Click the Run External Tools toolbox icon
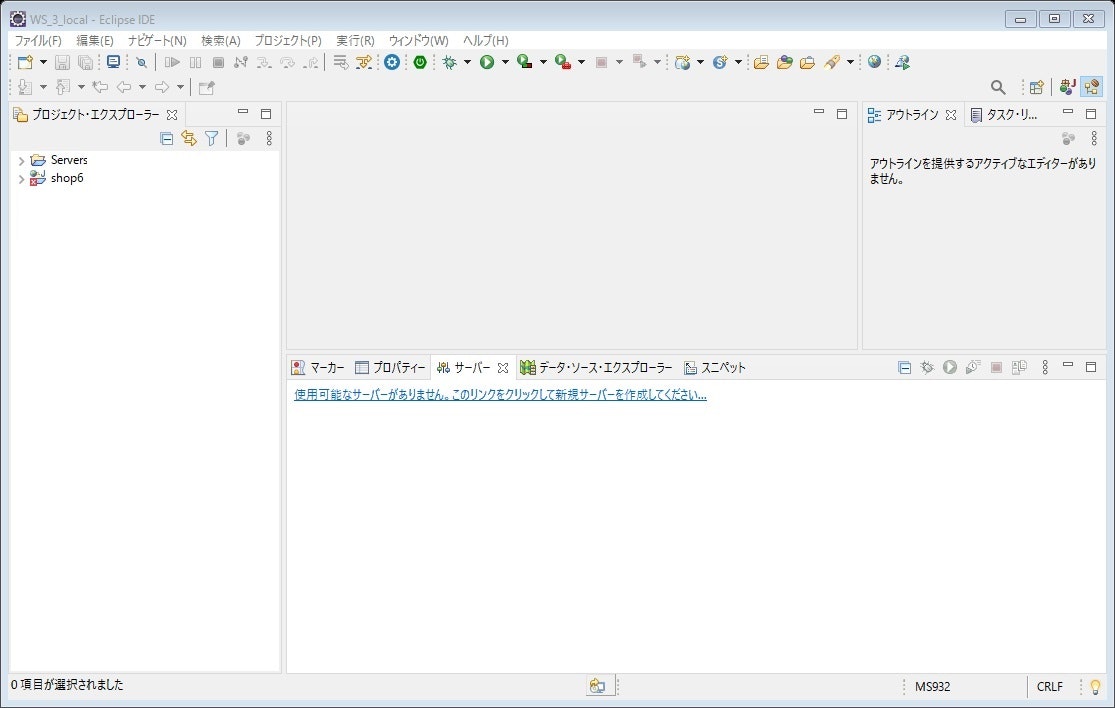 pos(563,63)
